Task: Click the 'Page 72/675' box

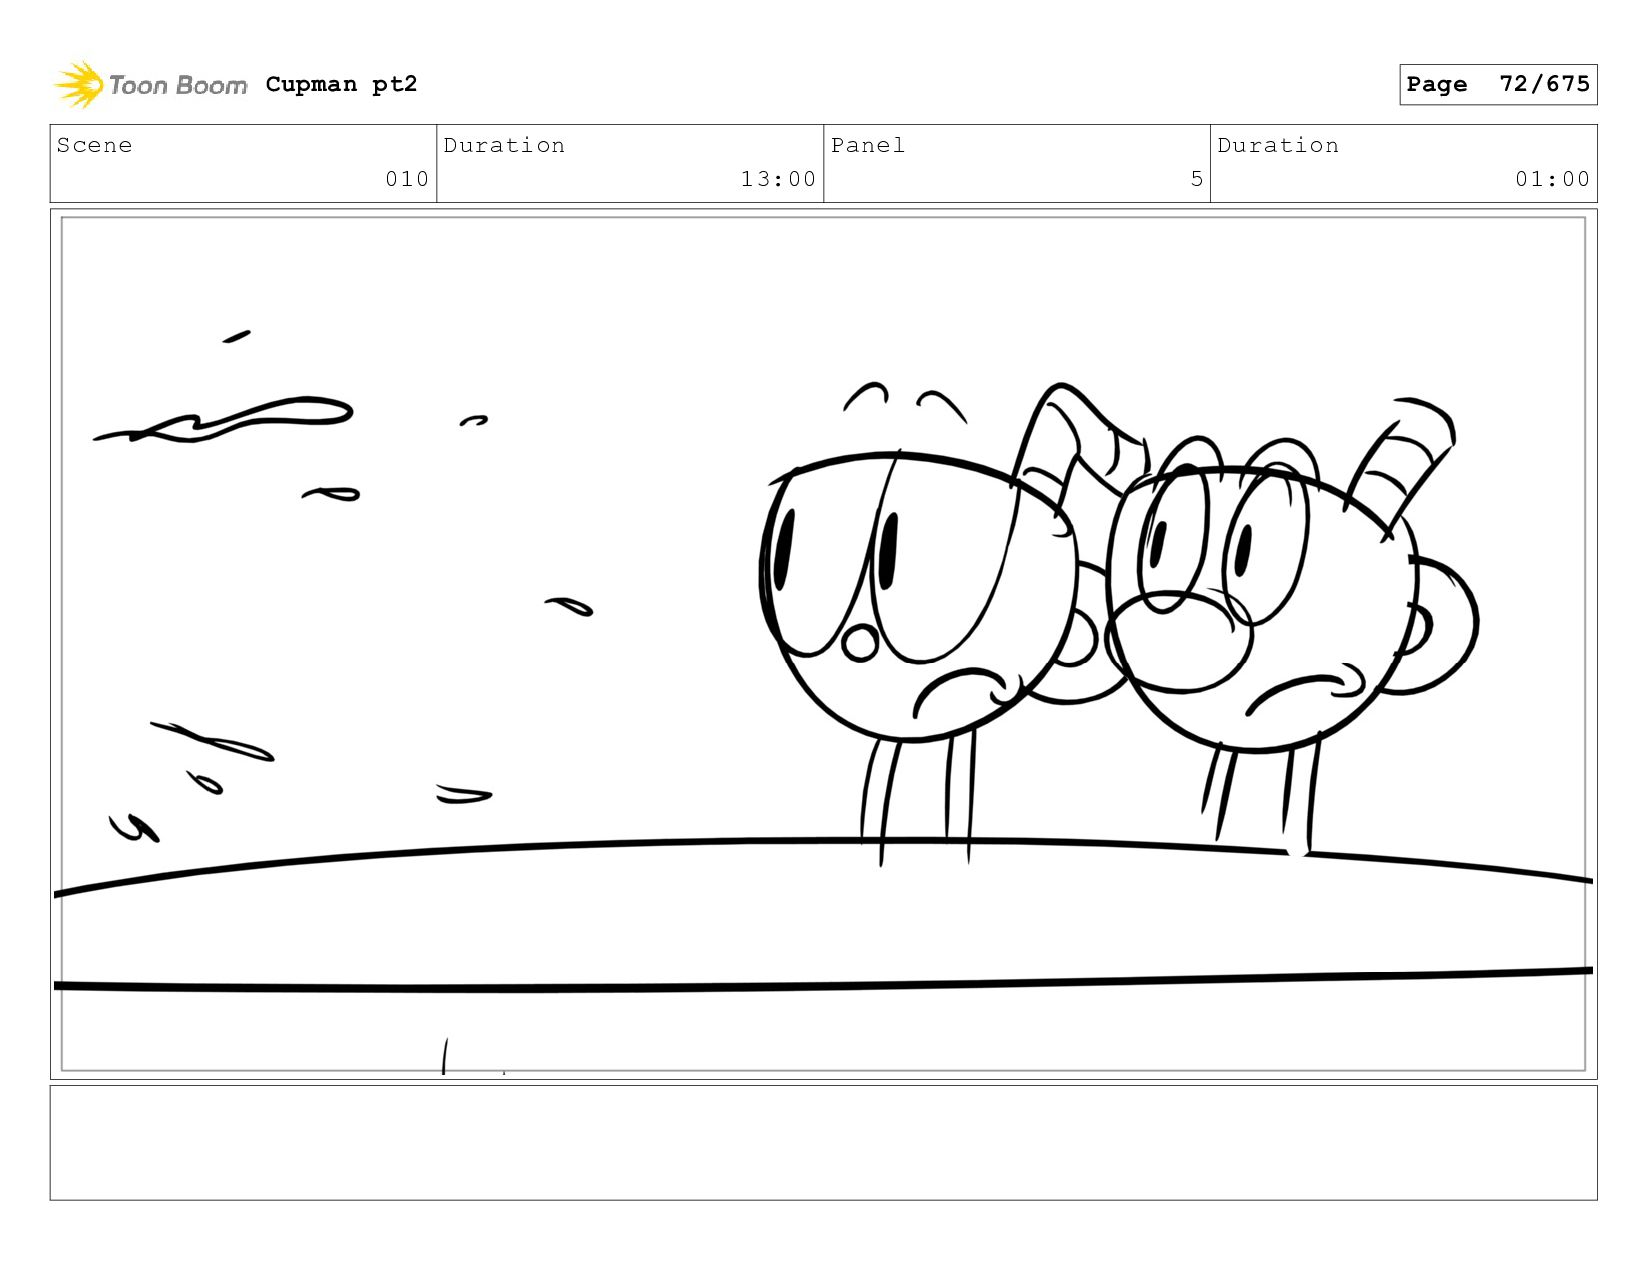Action: pyautogui.click(x=1498, y=84)
